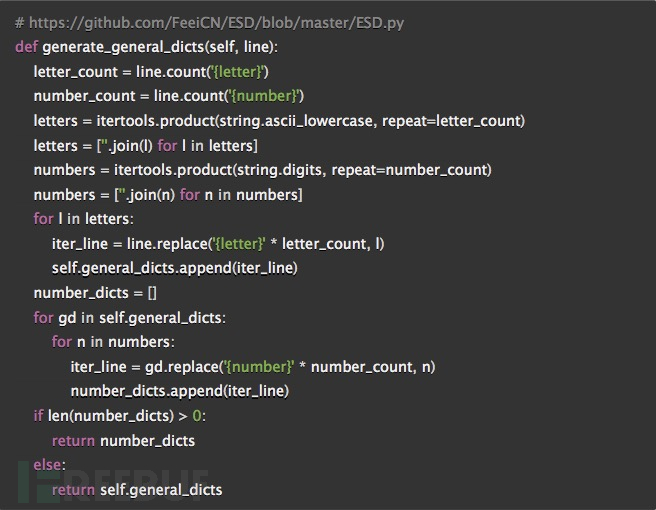Screen dimensions: 656x510
Task: Click line.replace call with '{letter}'
Action: point(255,243)
